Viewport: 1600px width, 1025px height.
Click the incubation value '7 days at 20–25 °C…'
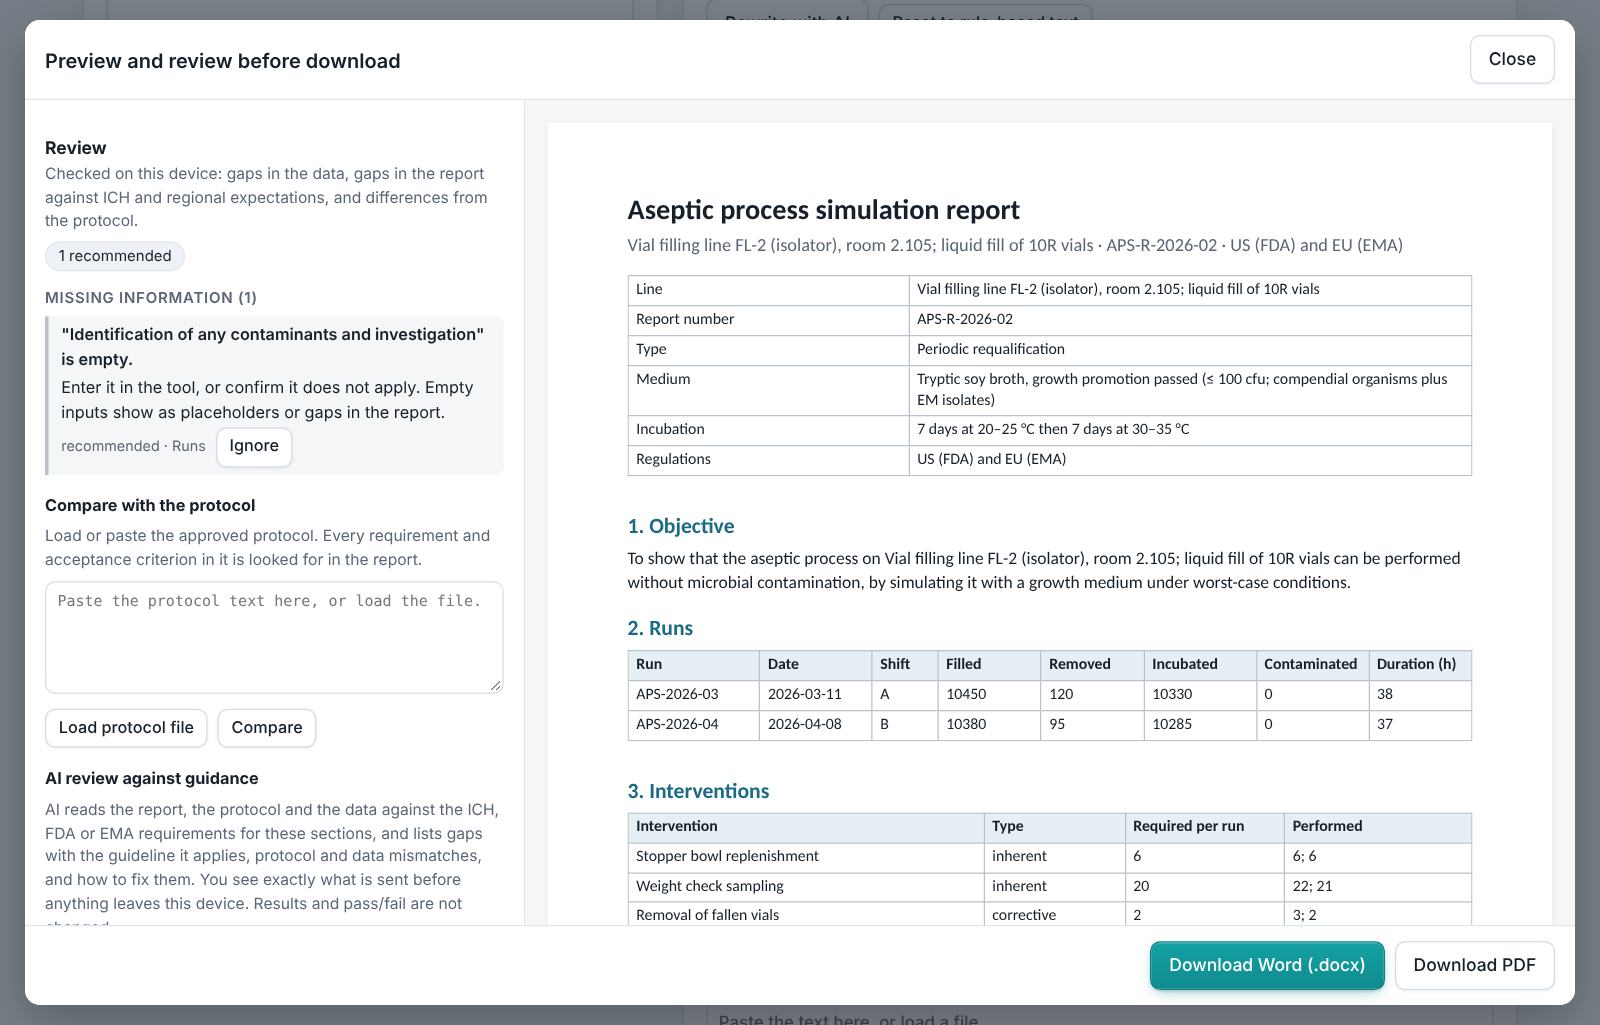pos(1190,430)
